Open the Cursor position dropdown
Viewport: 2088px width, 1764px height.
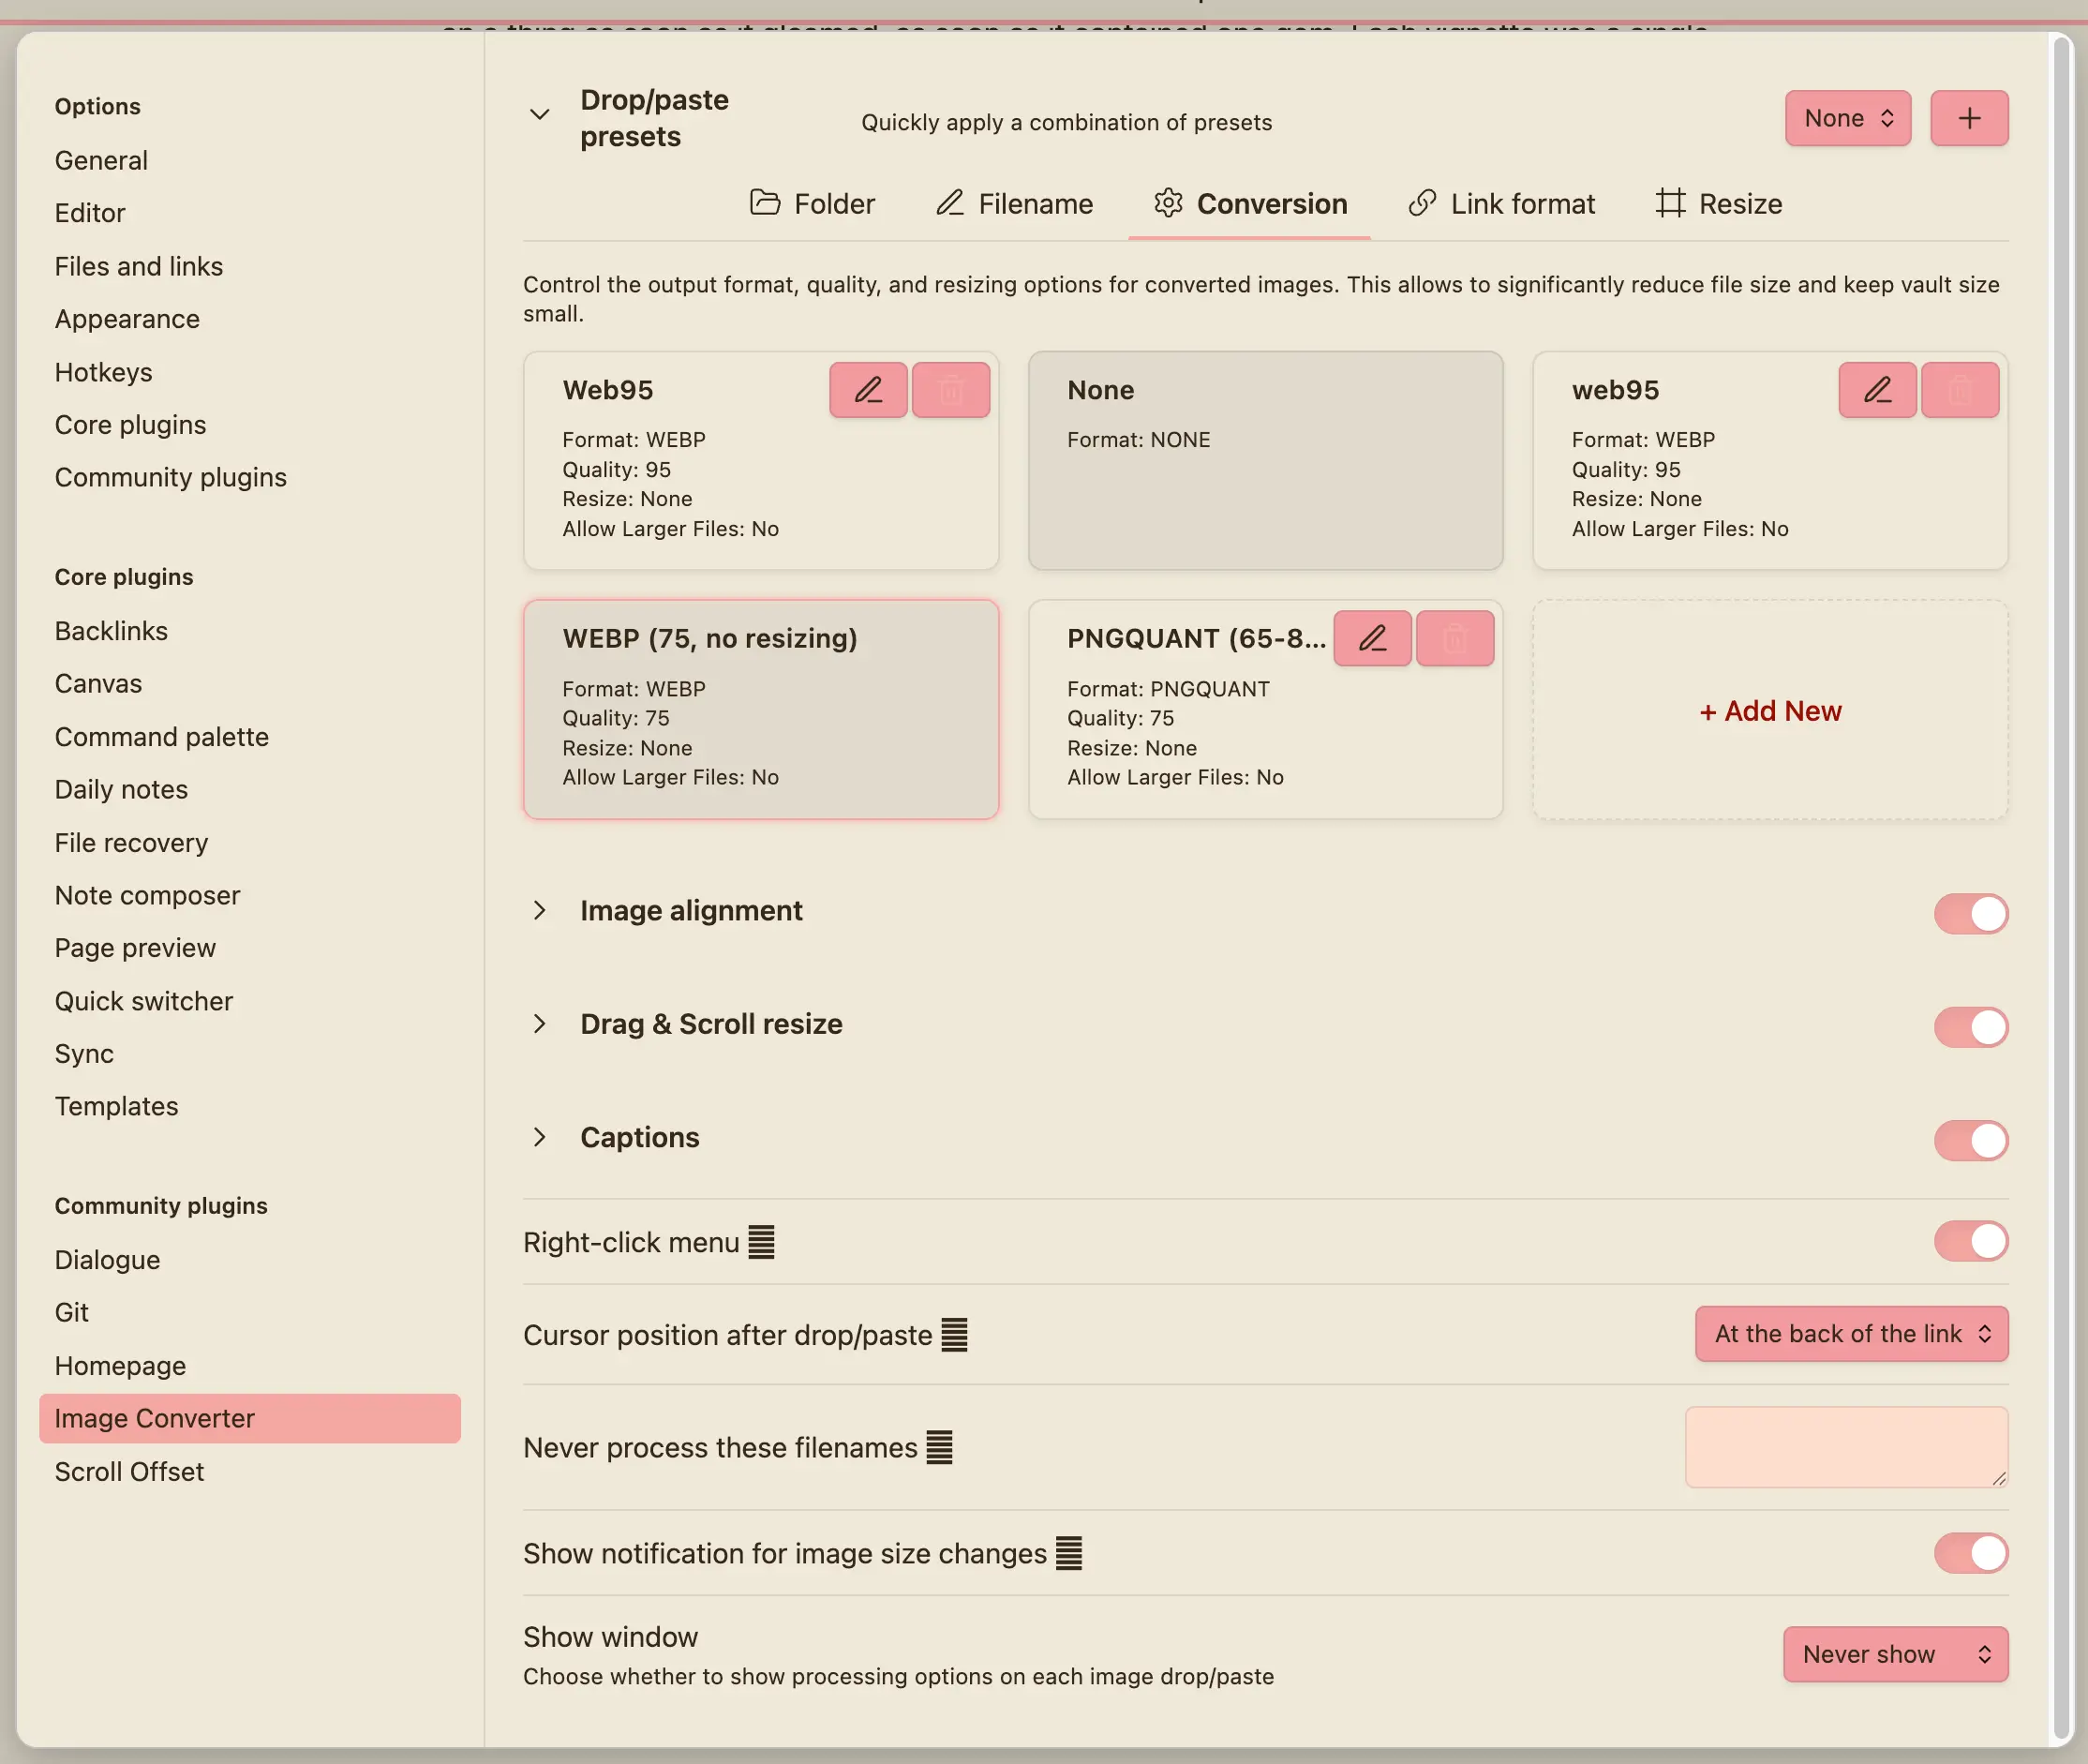1851,1333
